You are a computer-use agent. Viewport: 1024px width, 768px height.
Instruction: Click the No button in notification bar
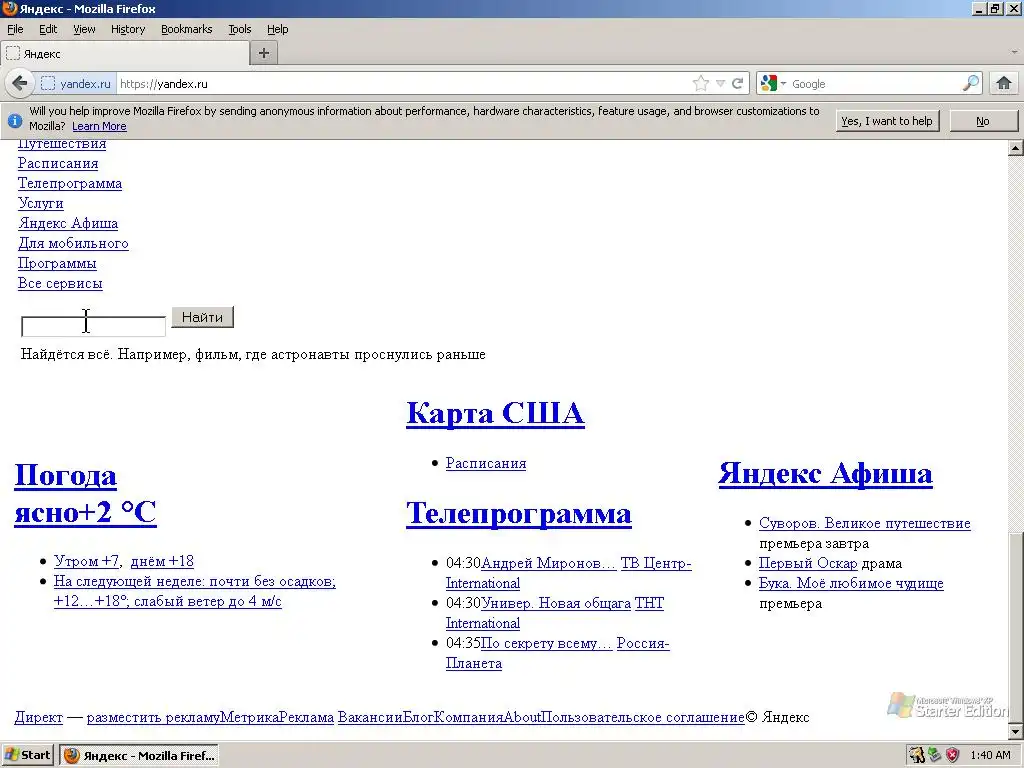983,121
